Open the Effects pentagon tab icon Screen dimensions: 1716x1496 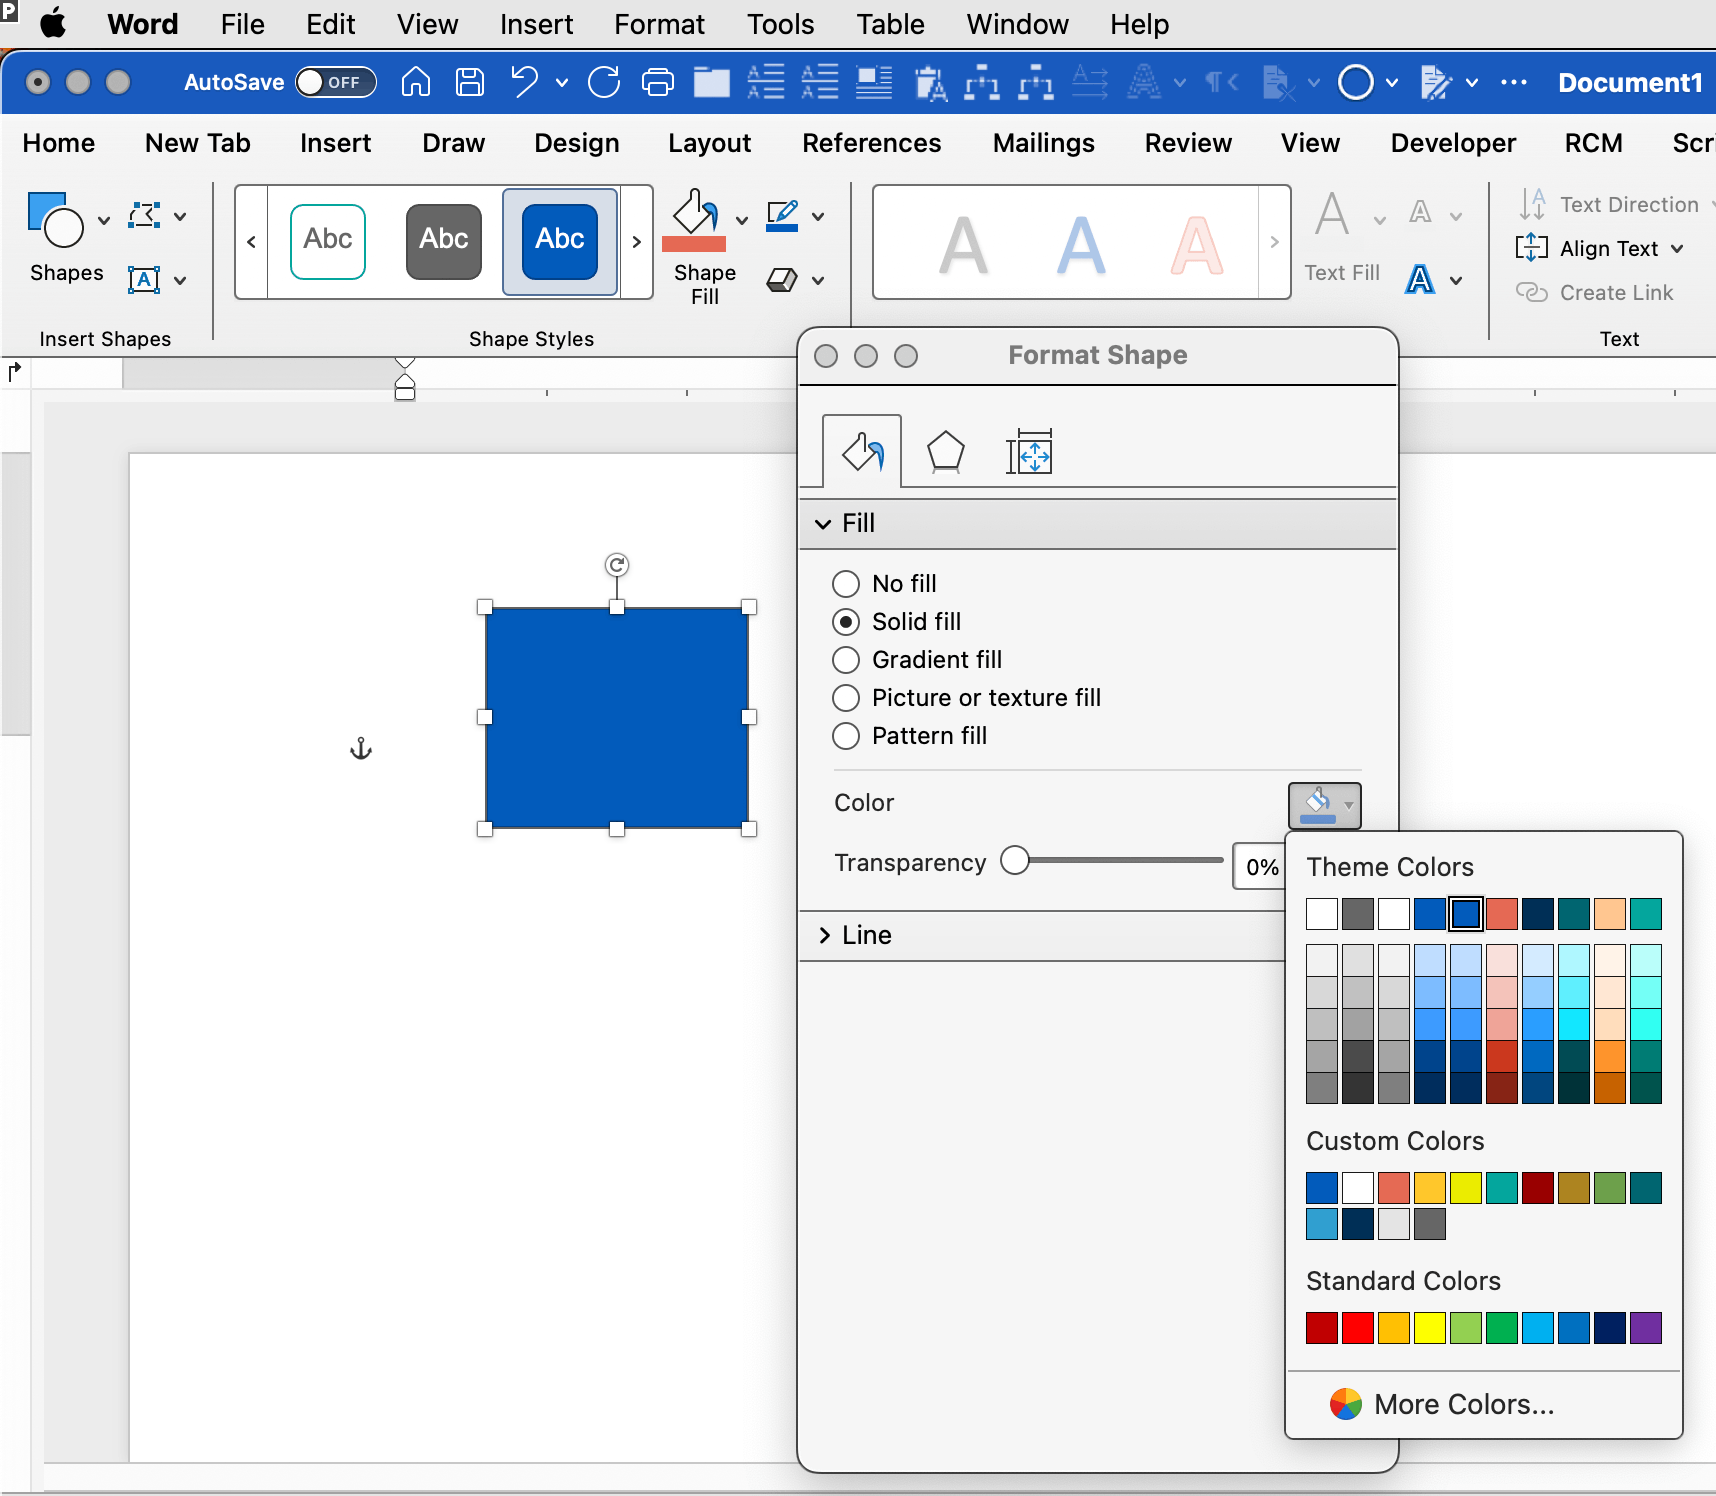pos(945,452)
